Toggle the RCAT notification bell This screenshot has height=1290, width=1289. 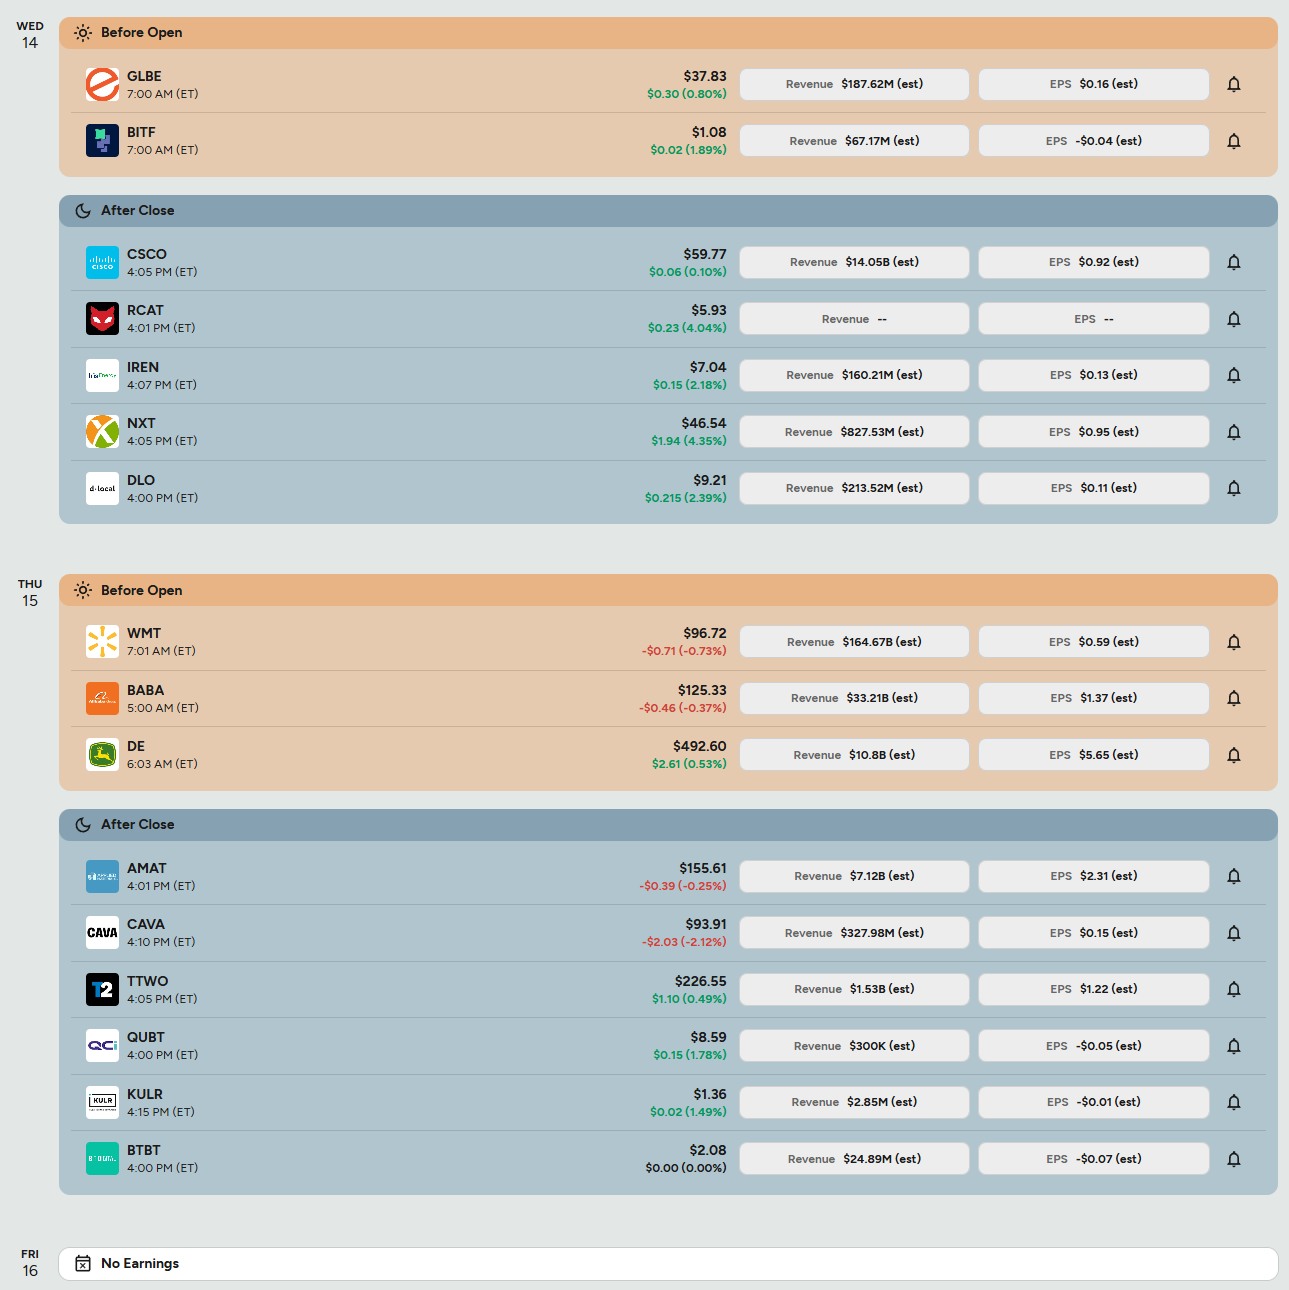point(1234,319)
